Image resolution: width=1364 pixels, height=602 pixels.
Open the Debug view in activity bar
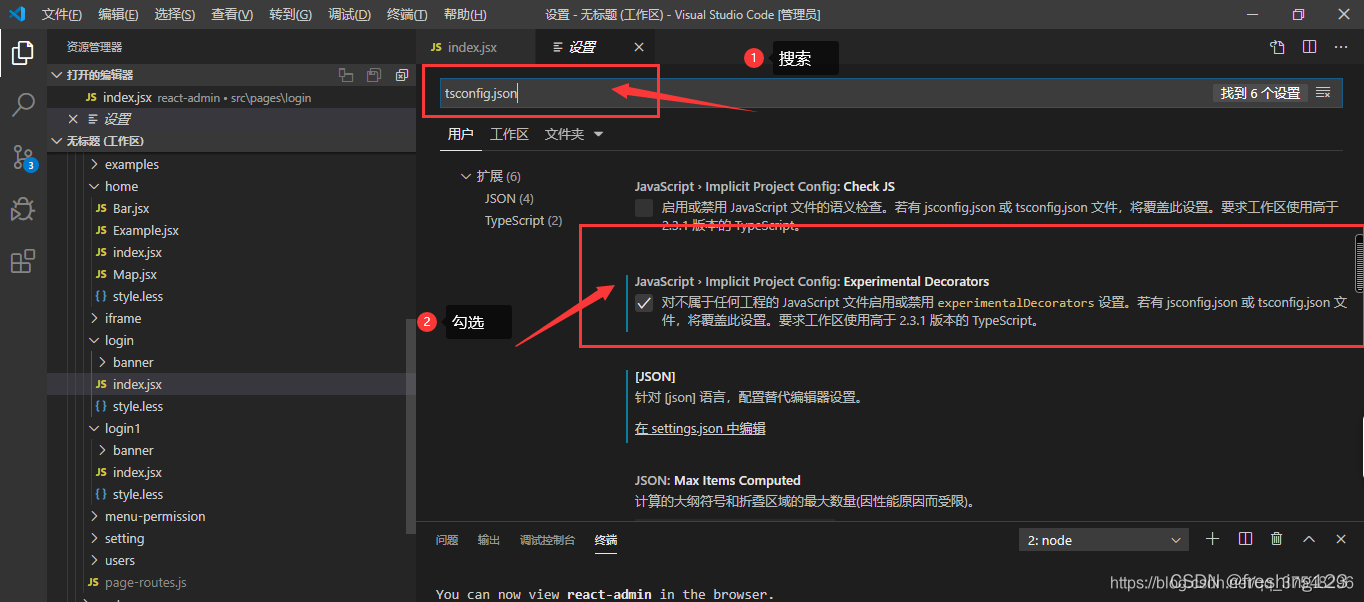[x=23, y=209]
